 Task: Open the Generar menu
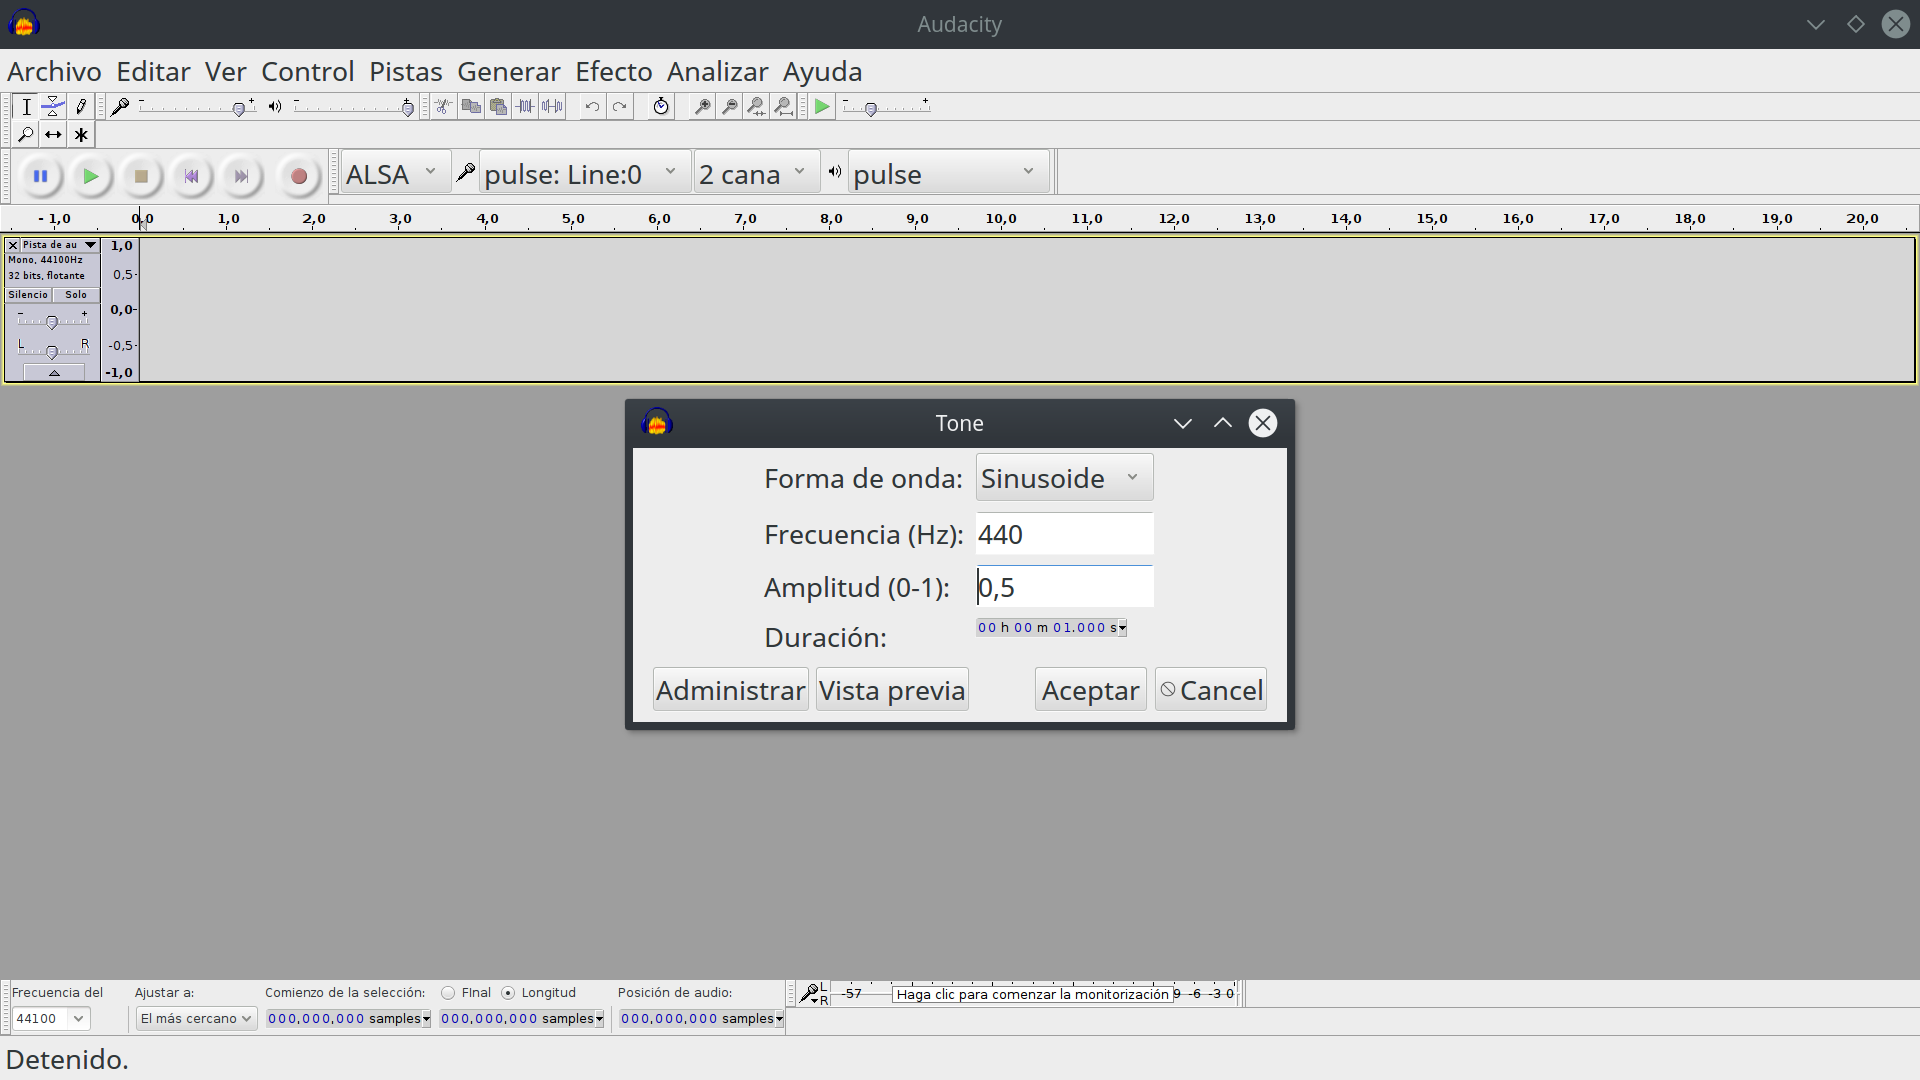[x=508, y=72]
